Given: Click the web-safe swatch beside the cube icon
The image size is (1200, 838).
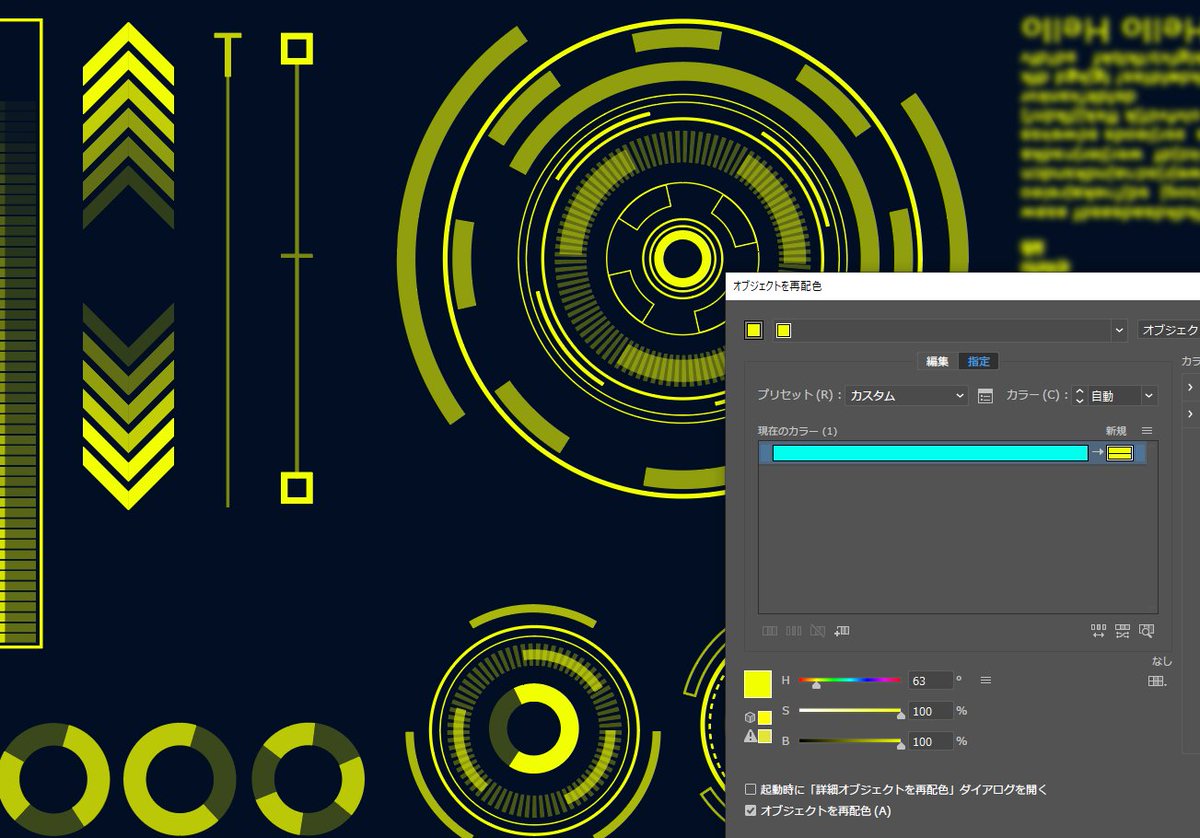Looking at the screenshot, I should pos(765,717).
